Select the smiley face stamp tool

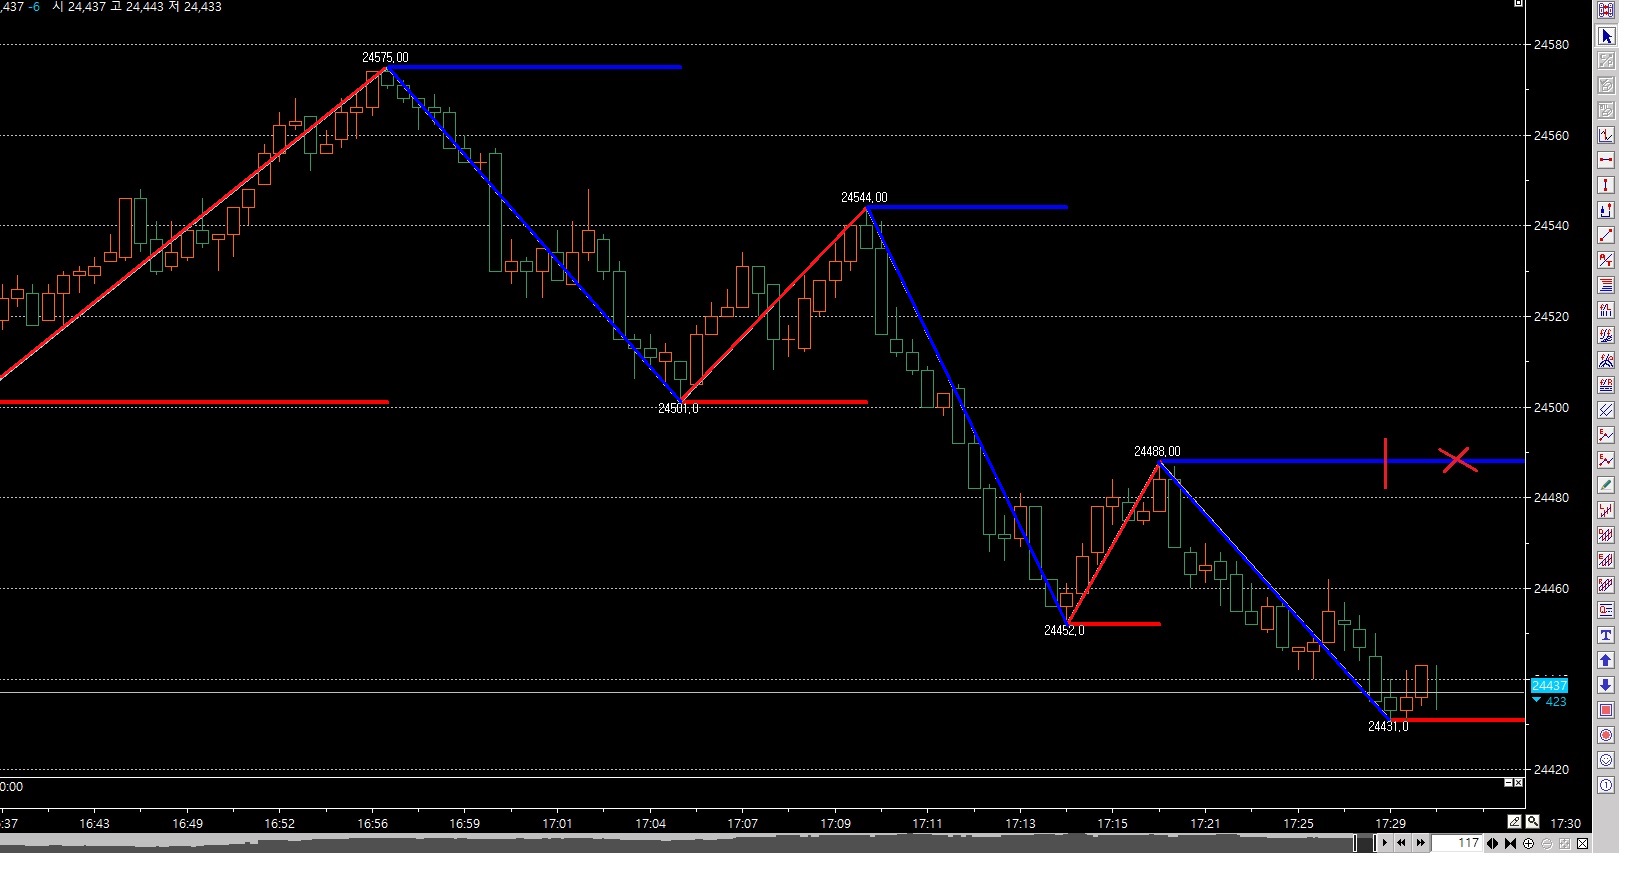(x=1606, y=761)
